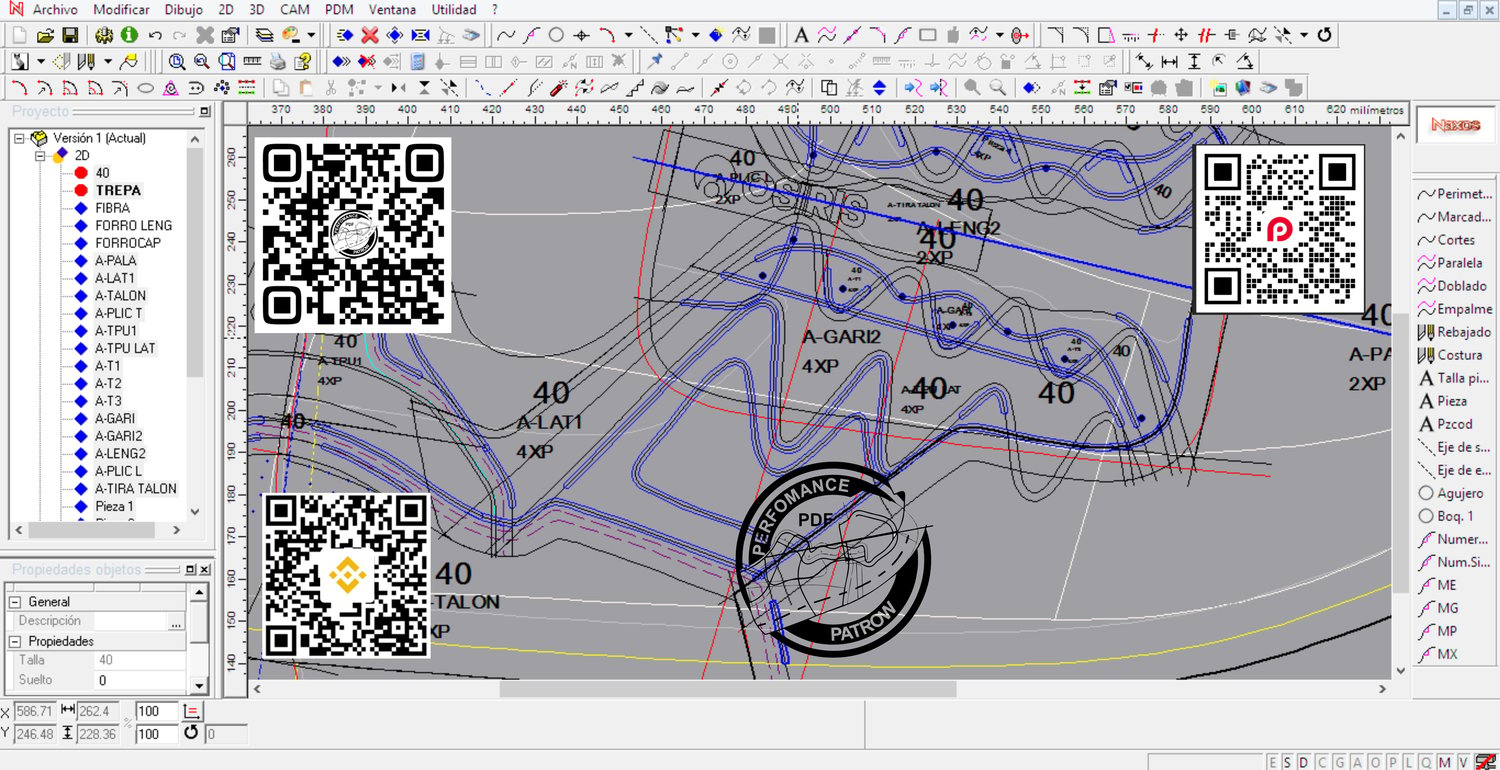The image size is (1500, 770).
Task: Select the text A tool
Action: pyautogui.click(x=801, y=35)
